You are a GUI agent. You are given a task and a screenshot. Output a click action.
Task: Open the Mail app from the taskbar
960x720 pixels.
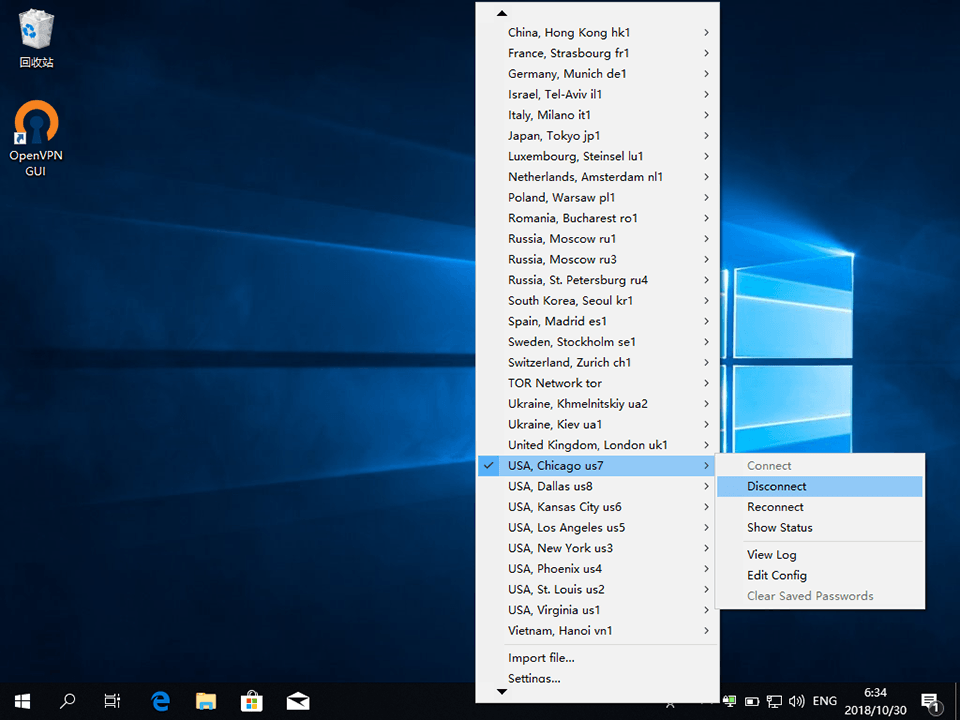coord(298,701)
